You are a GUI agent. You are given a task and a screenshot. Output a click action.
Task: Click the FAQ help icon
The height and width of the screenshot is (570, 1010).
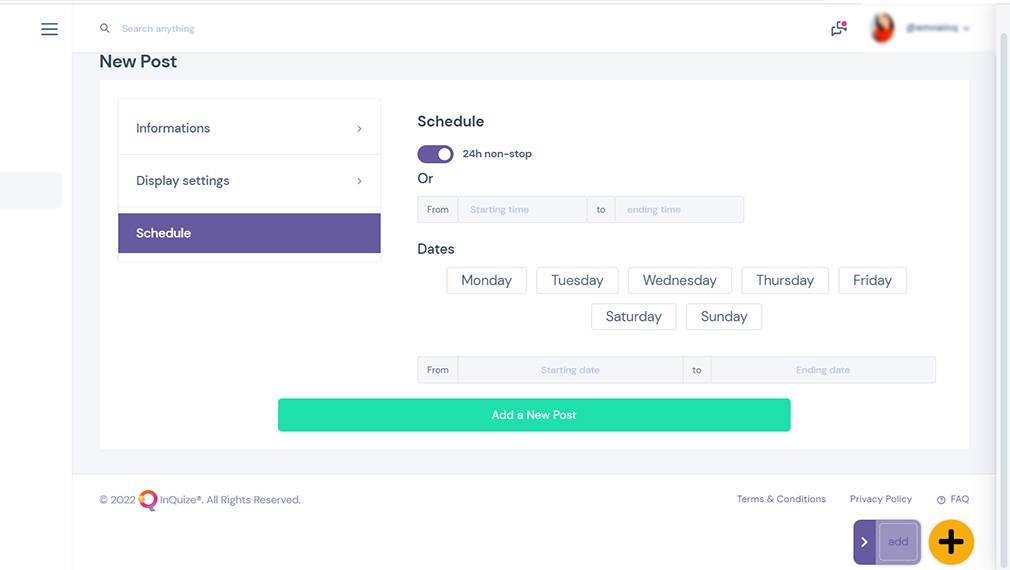(x=941, y=500)
